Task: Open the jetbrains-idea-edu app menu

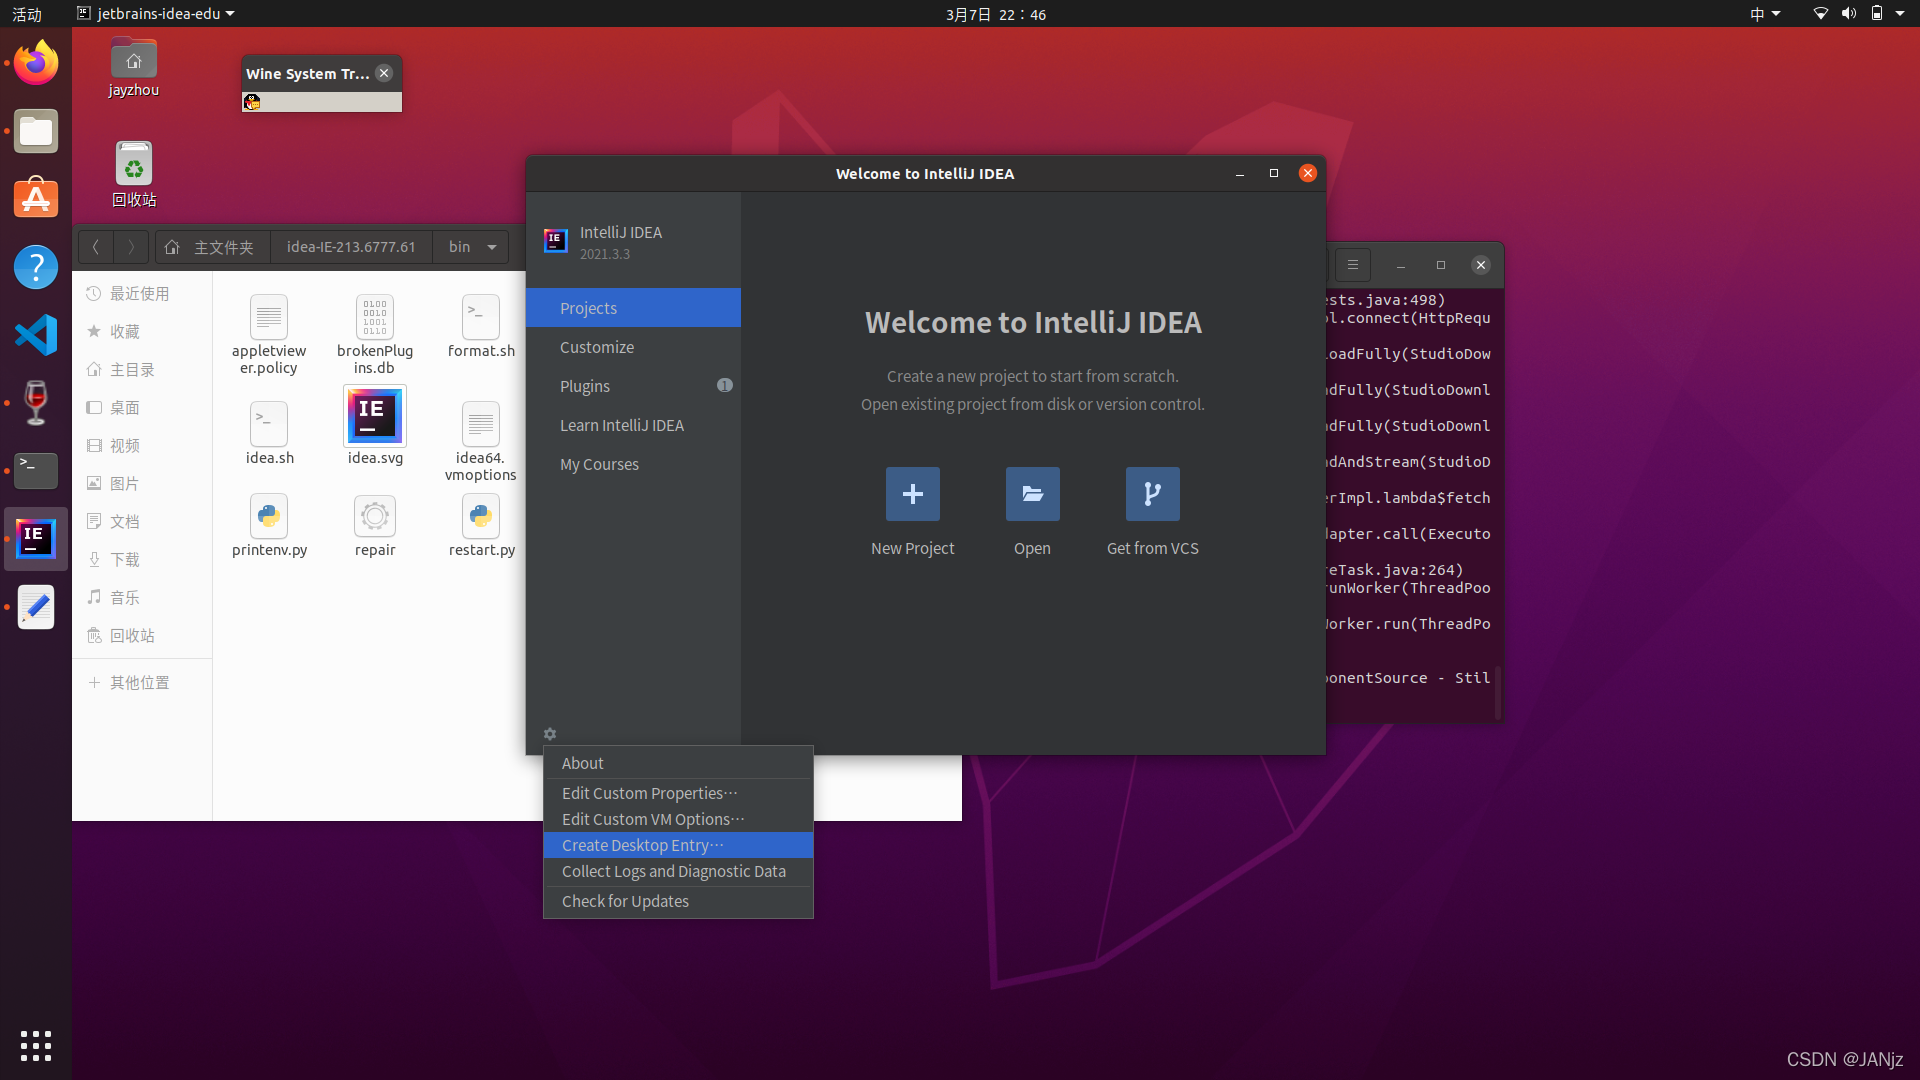Action: (155, 14)
